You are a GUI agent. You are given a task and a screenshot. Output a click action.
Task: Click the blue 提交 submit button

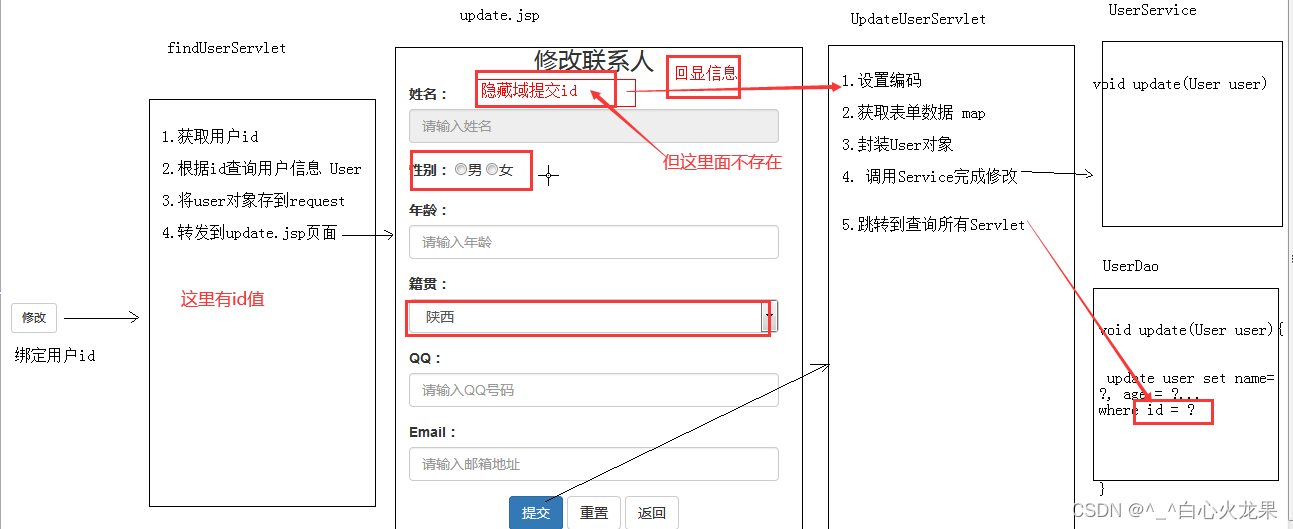pos(536,512)
